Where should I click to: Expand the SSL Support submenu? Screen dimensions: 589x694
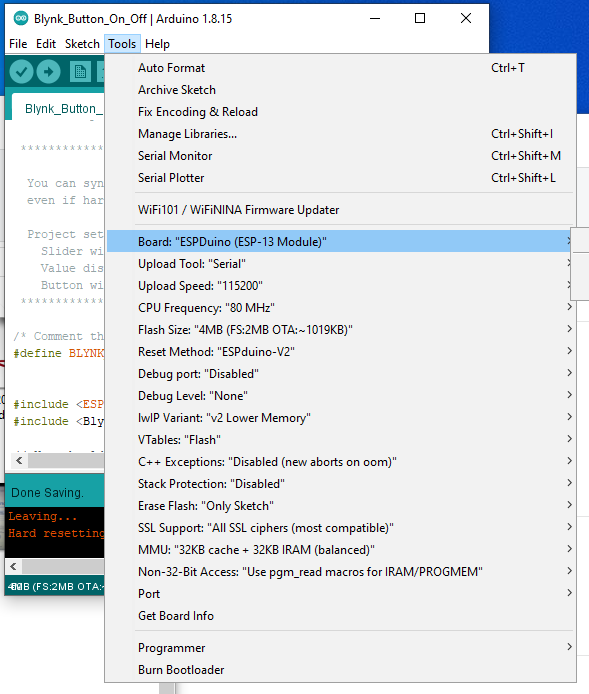[x=341, y=528]
